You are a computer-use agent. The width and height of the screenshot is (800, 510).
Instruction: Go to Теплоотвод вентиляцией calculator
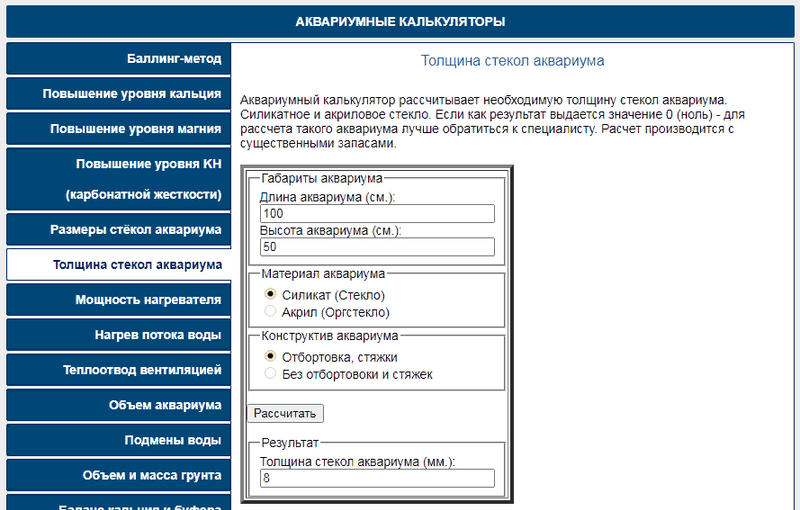click(x=118, y=370)
